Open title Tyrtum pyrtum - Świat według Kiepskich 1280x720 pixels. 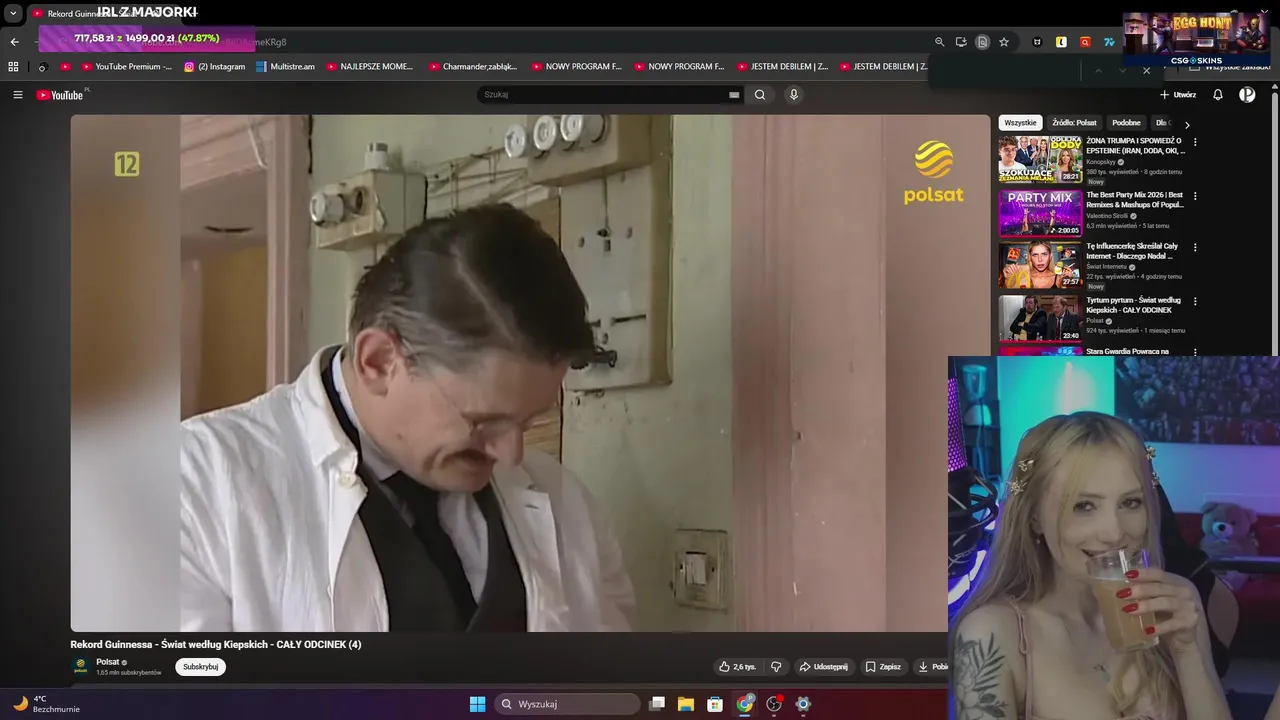pyautogui.click(x=1133, y=305)
